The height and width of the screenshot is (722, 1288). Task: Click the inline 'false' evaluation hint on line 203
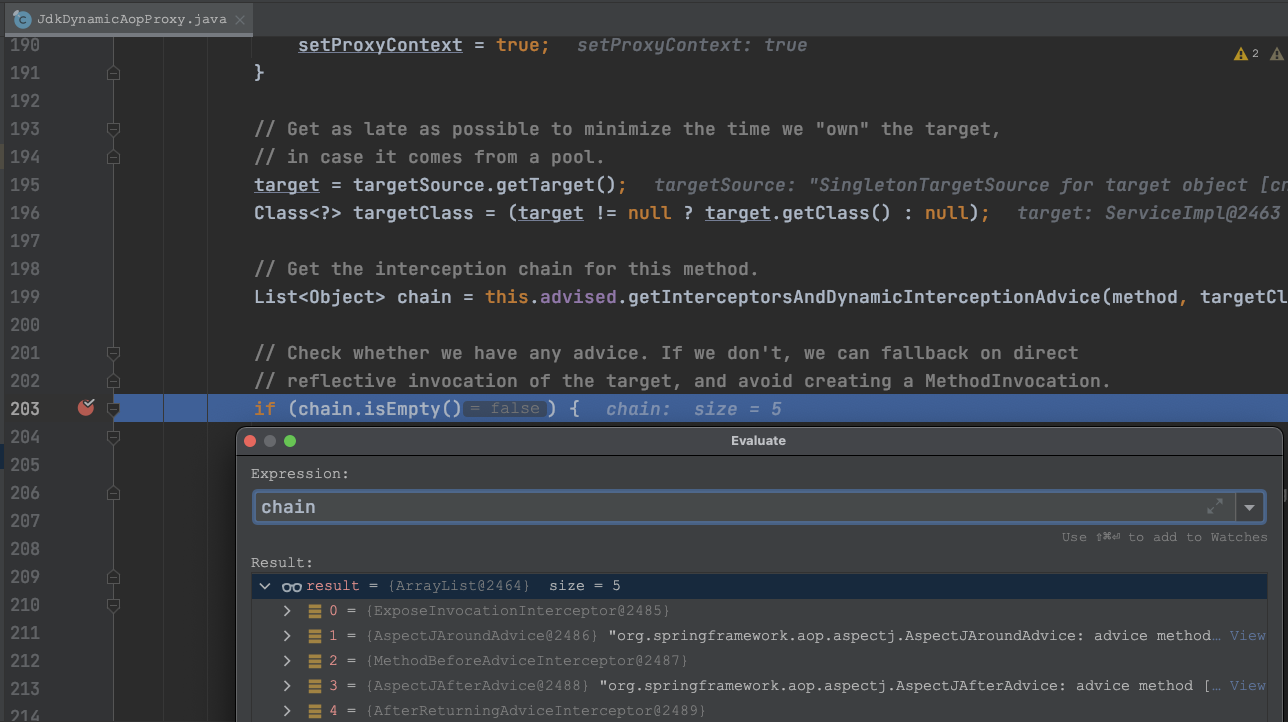point(504,409)
